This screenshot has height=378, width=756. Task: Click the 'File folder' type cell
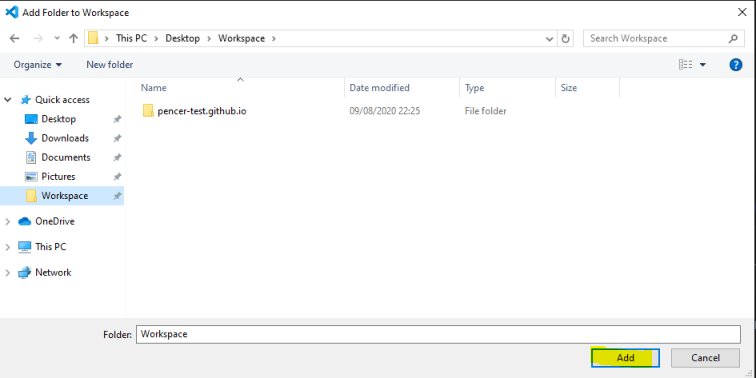click(x=486, y=111)
